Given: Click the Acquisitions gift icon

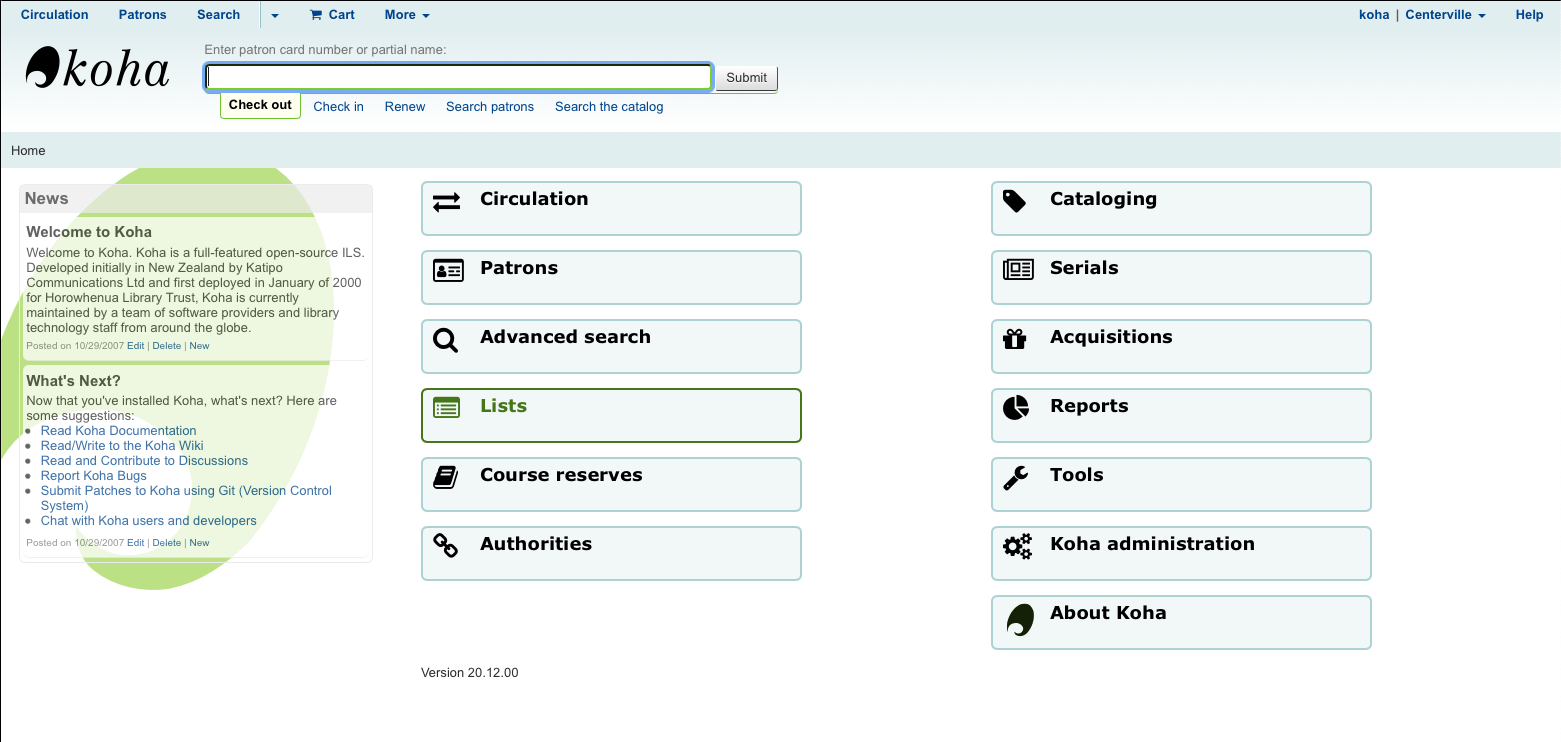Looking at the screenshot, I should [x=1015, y=339].
